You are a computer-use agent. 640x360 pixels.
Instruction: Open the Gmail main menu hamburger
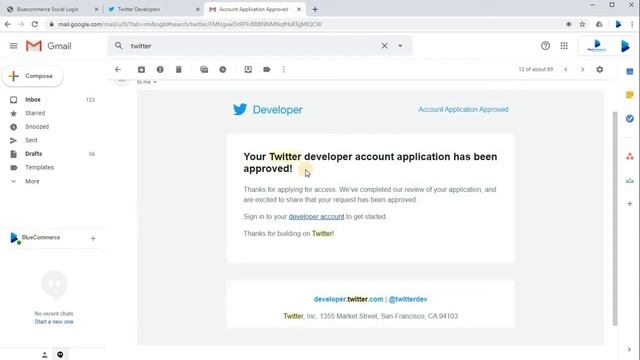click(13, 46)
